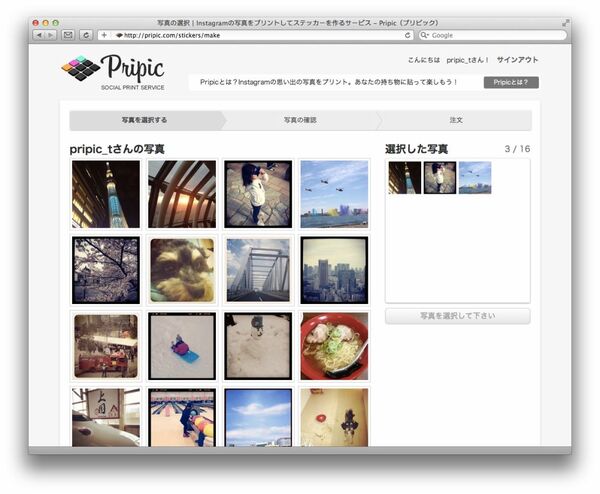Select the blue sky with clouds photo
This screenshot has height=494, width=600.
coord(258,417)
